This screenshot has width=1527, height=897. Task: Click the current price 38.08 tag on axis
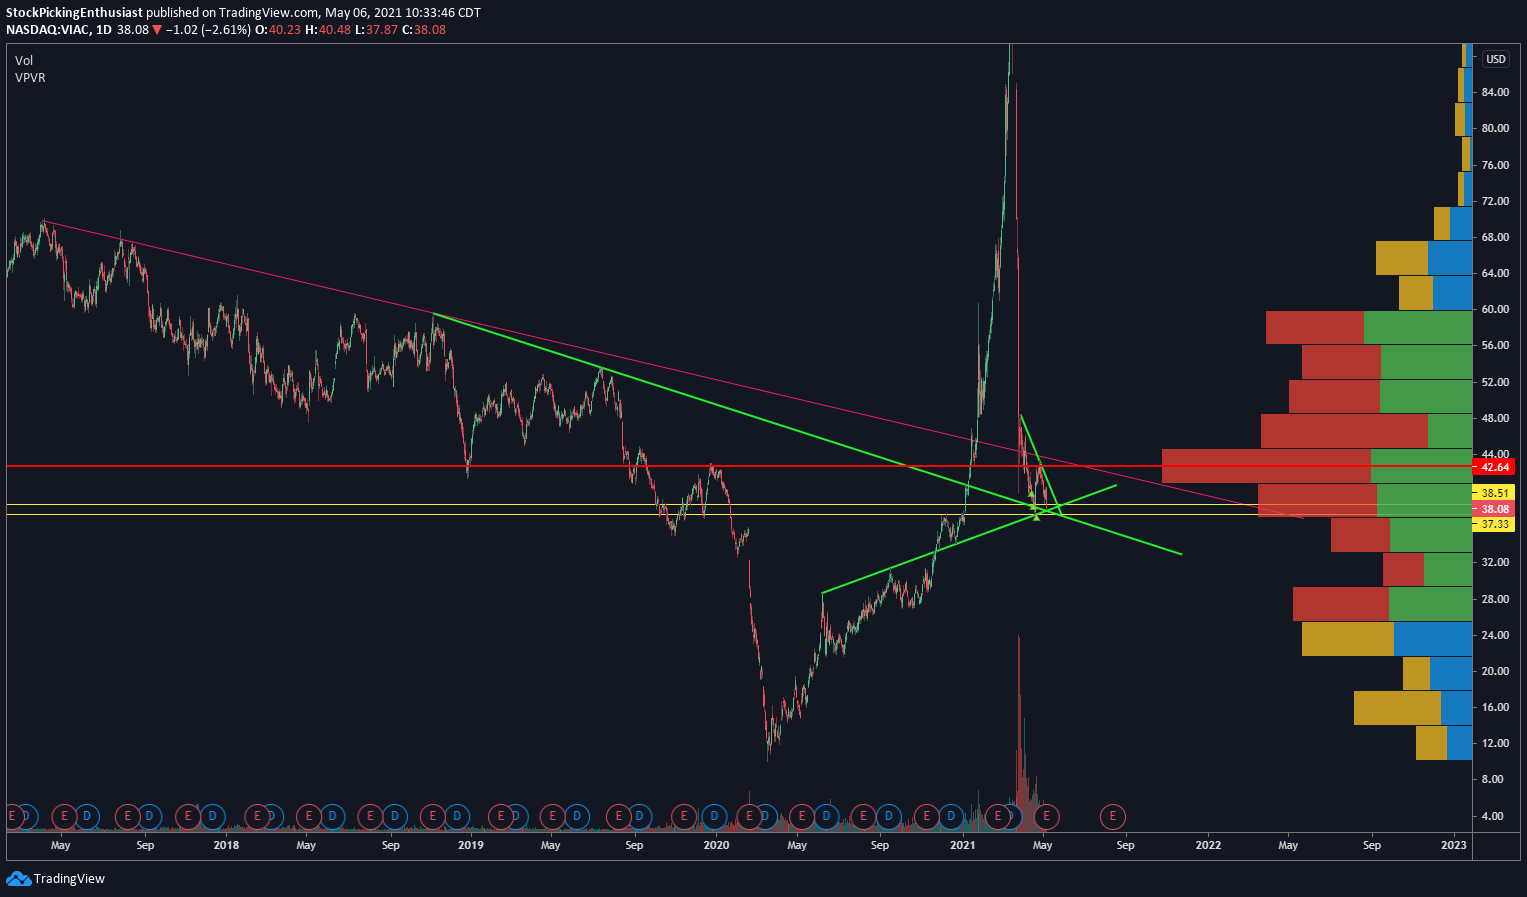pos(1495,509)
